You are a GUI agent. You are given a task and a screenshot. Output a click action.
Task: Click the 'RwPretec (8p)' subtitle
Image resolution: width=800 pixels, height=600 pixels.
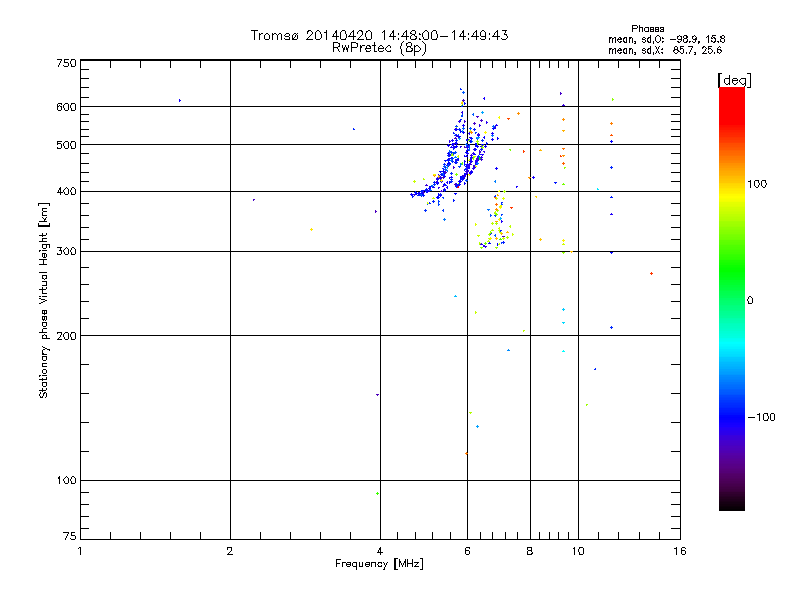[x=379, y=48]
